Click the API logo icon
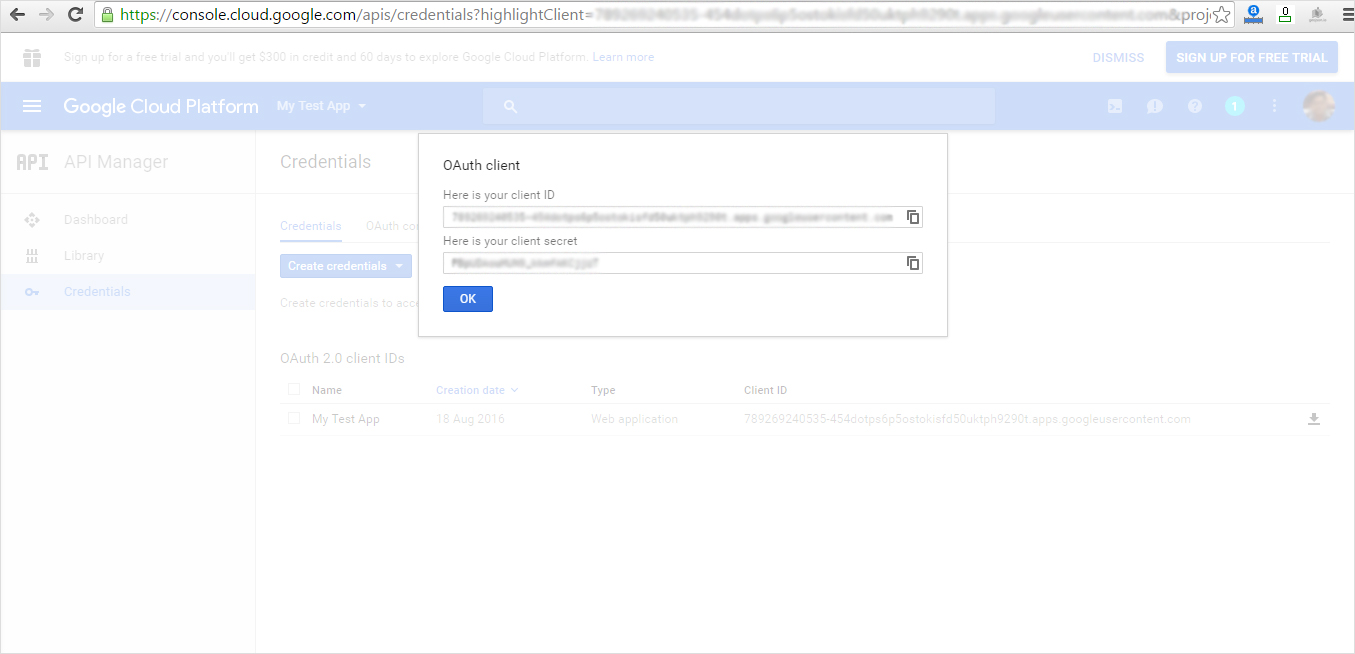This screenshot has height=654, width=1355. (32, 162)
